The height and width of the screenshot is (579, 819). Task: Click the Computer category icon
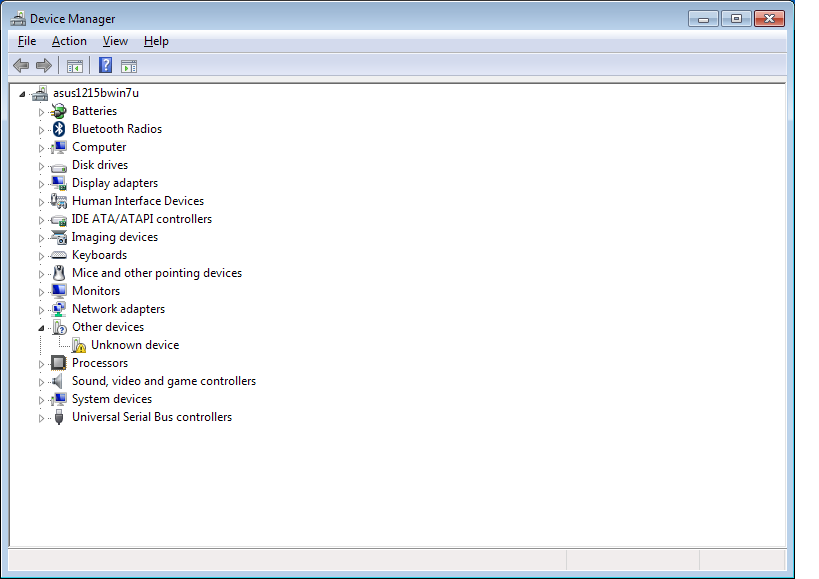click(59, 147)
